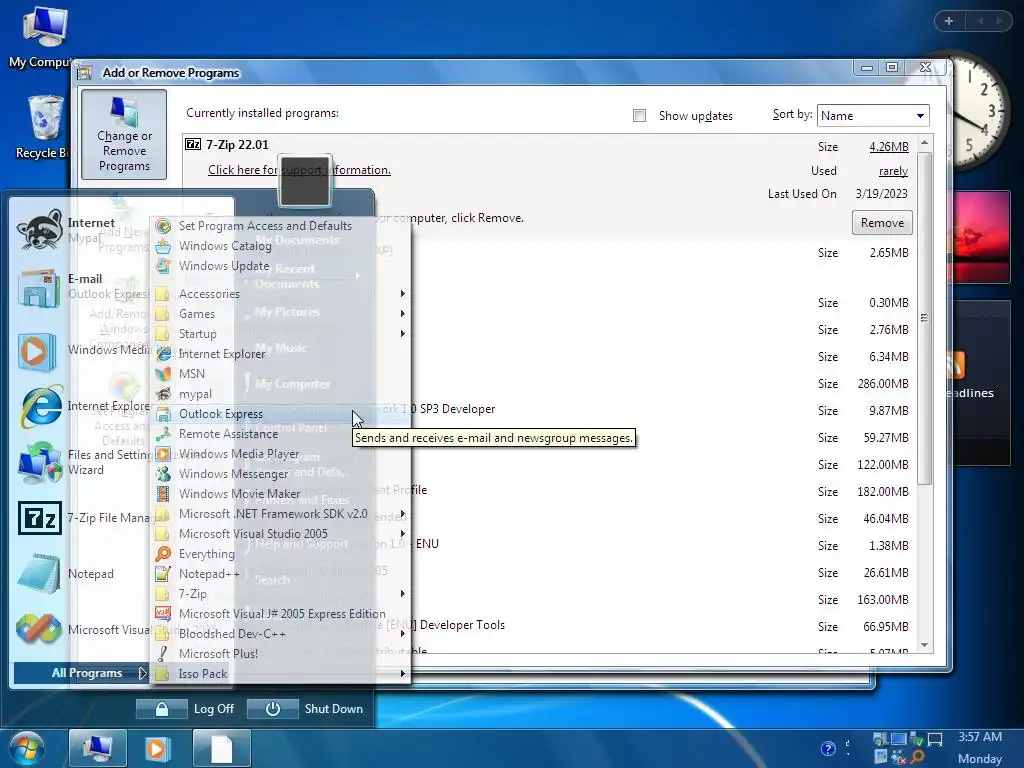Open Files and Settings Transfer Wizard

(39, 462)
